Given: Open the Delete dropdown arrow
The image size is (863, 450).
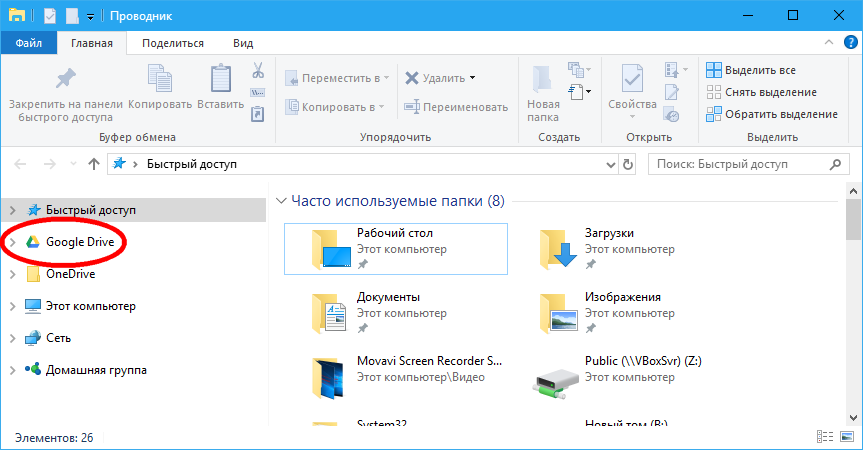Looking at the screenshot, I should (x=472, y=78).
